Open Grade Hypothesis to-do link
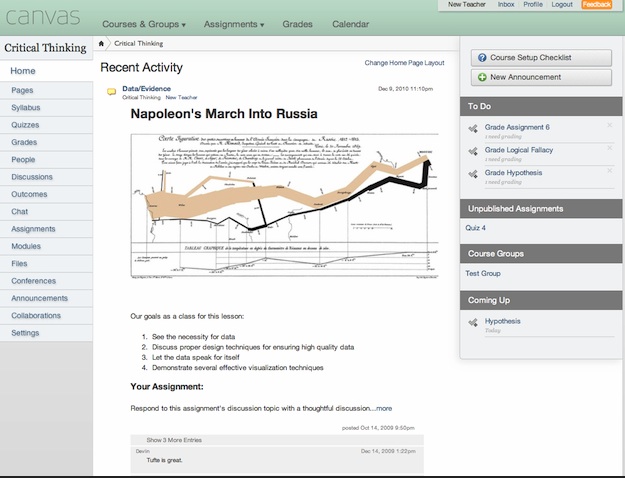This screenshot has height=478, width=625. 513,173
